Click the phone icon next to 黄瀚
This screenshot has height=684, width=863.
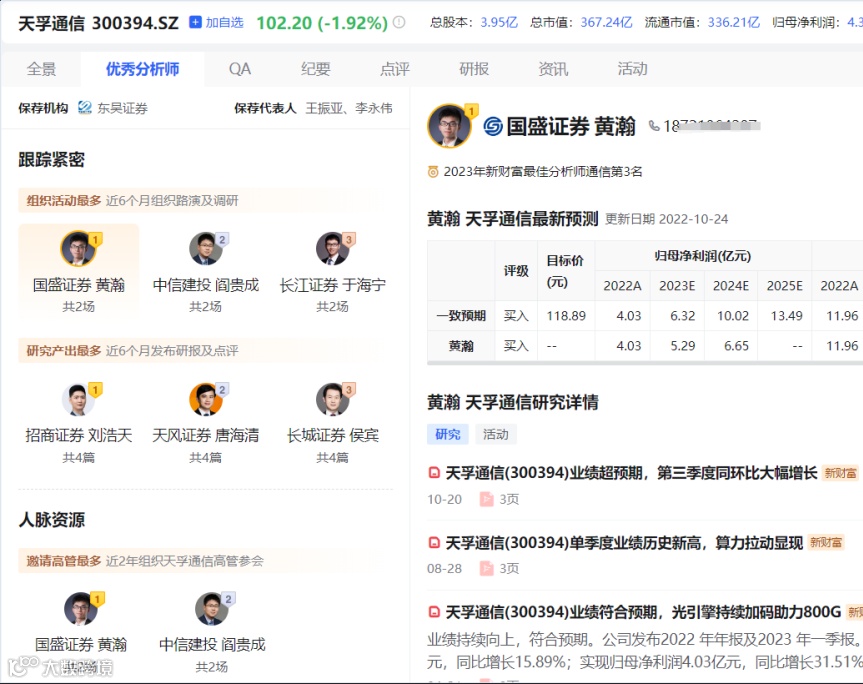click(654, 126)
